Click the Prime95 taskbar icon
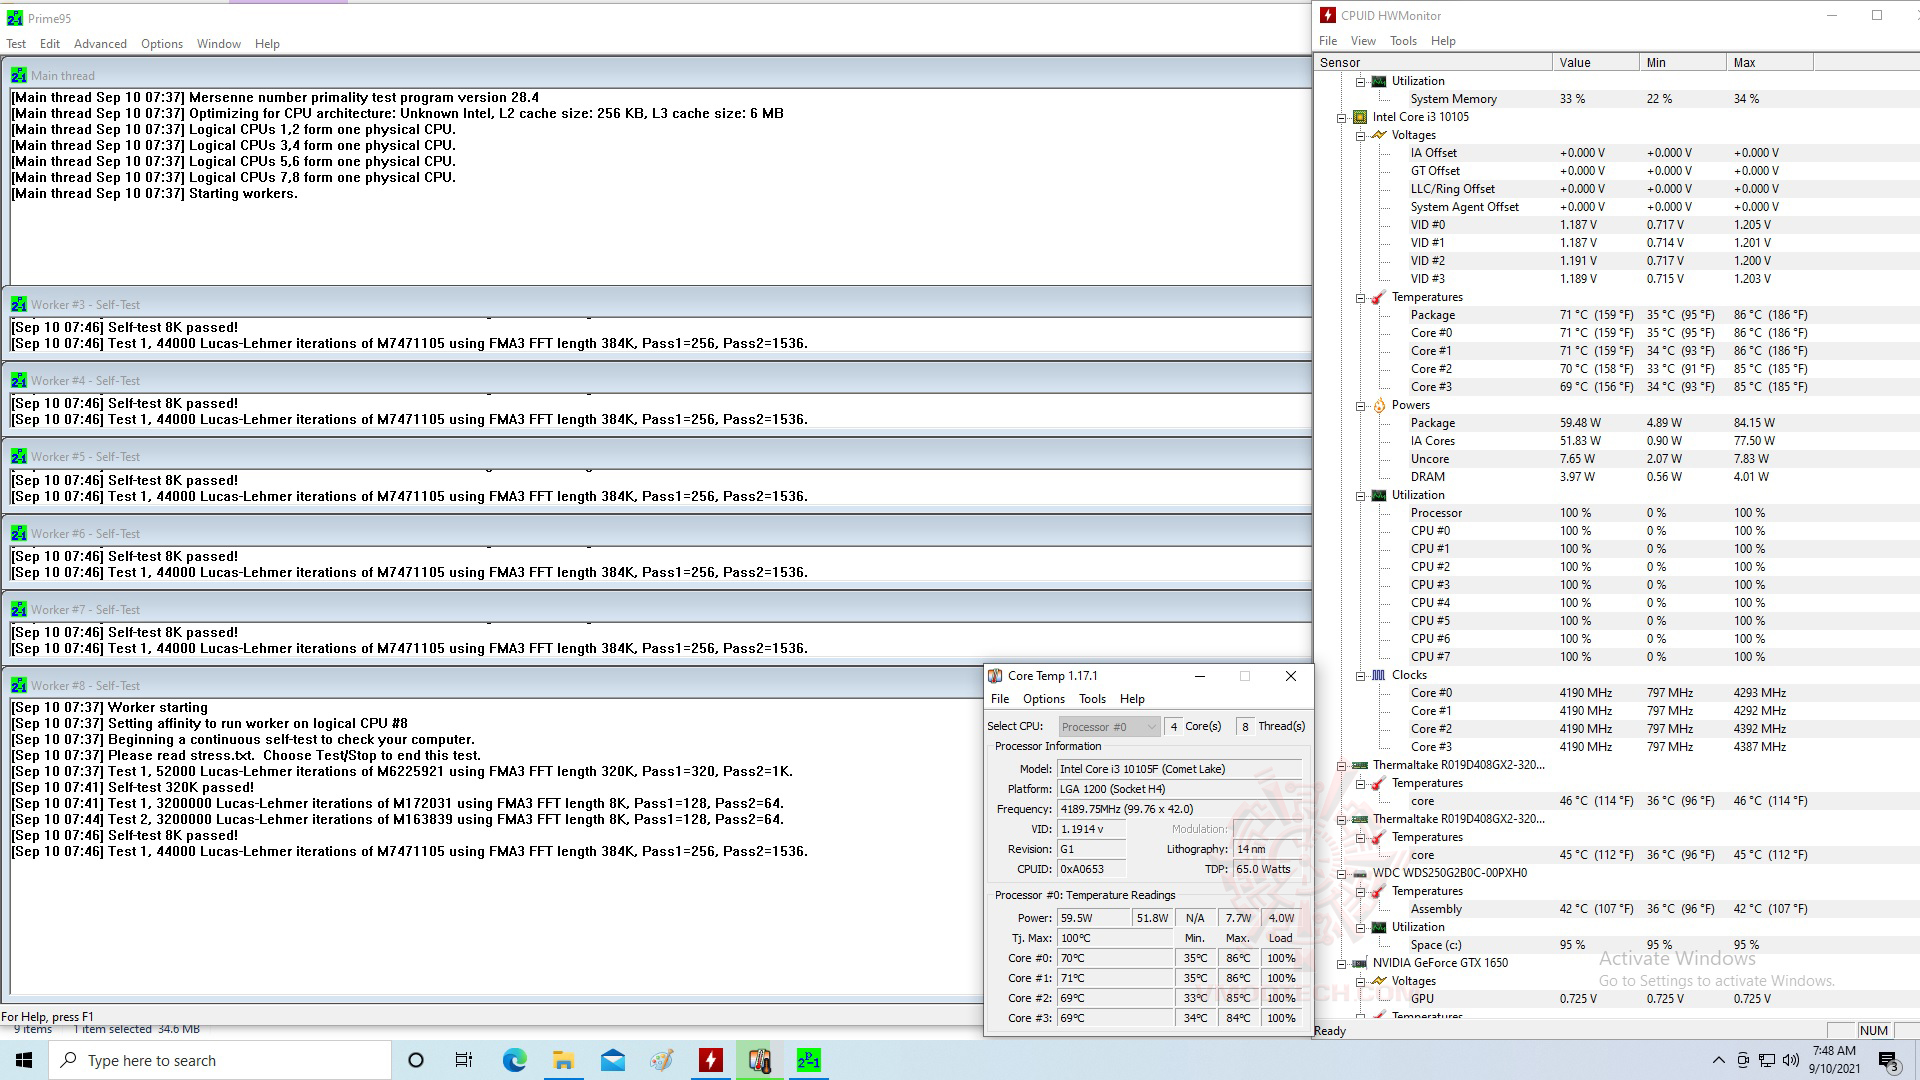The image size is (1920, 1080). 809,1060
